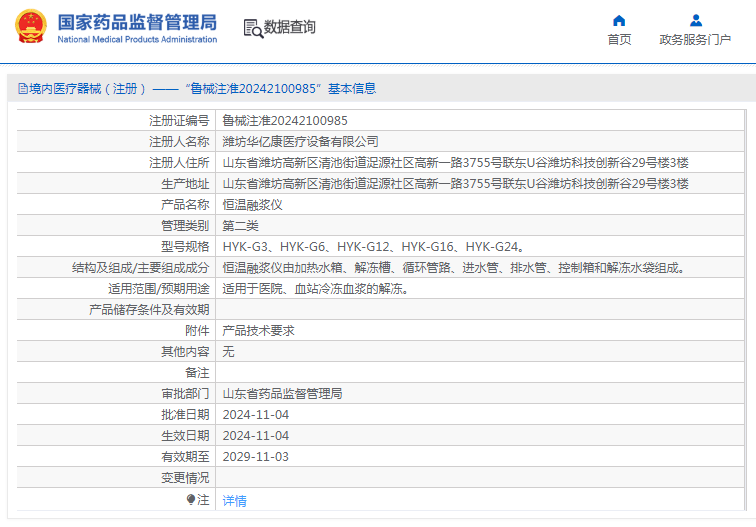This screenshot has height=527, width=756.
Task: Click the 管理类别 label
Action: [x=185, y=226]
